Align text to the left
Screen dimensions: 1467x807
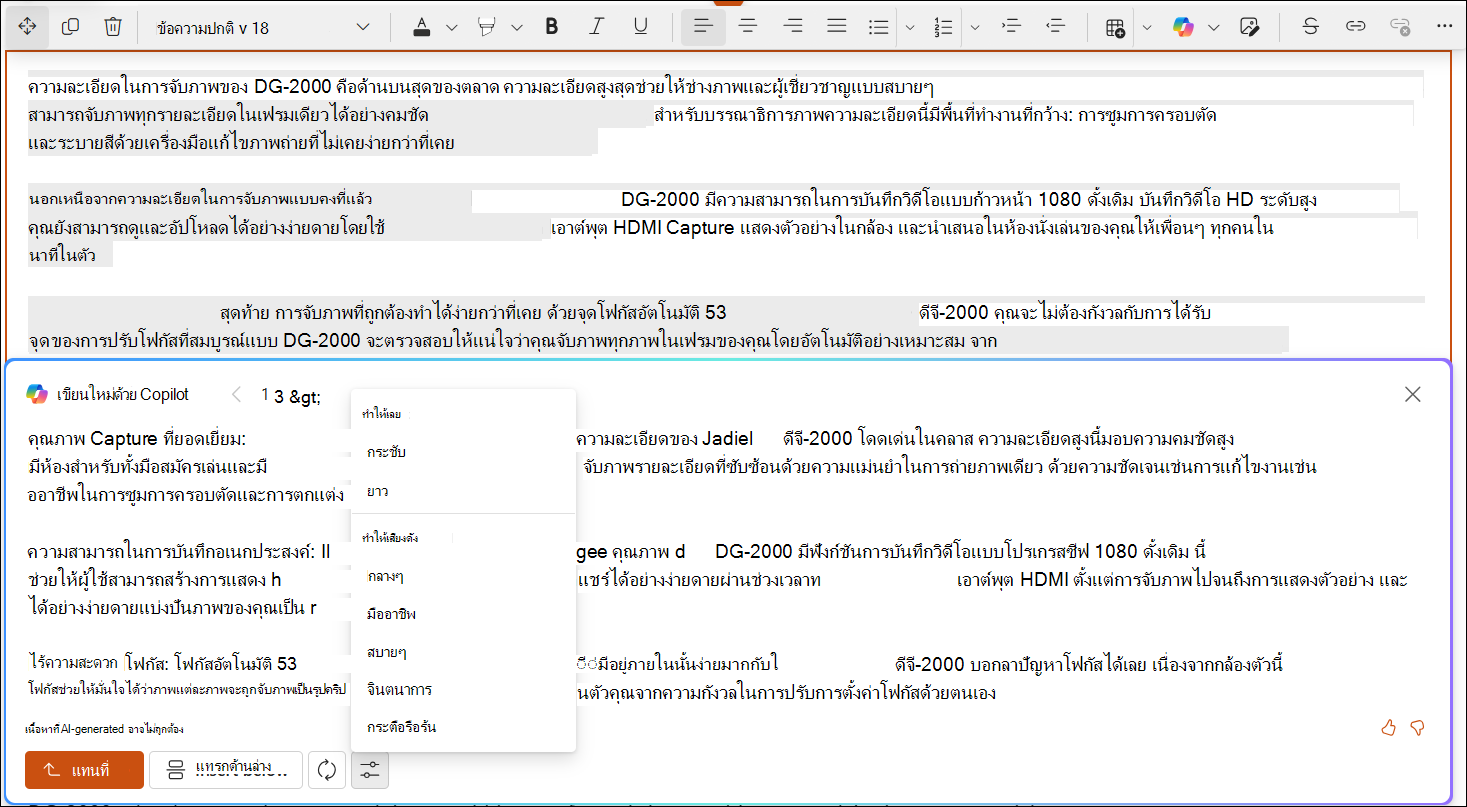(703, 27)
